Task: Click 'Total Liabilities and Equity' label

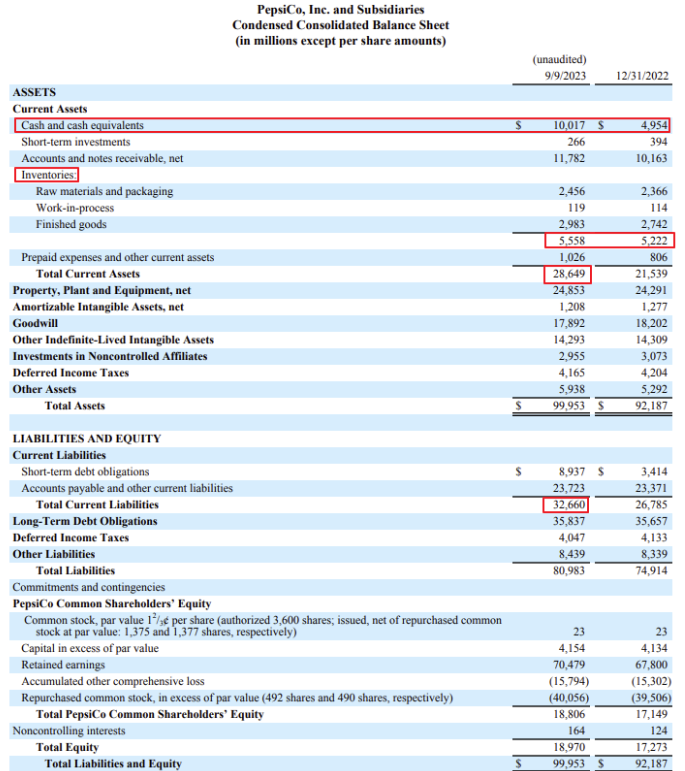Action: [113, 764]
